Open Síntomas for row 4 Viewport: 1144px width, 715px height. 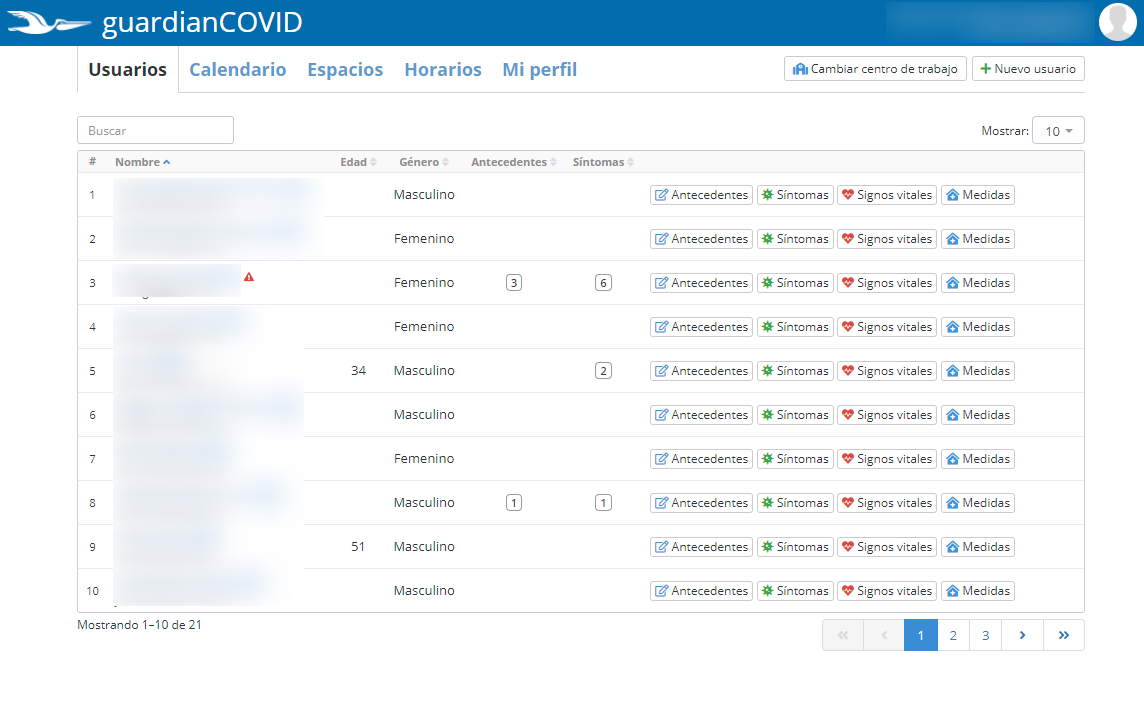click(795, 327)
